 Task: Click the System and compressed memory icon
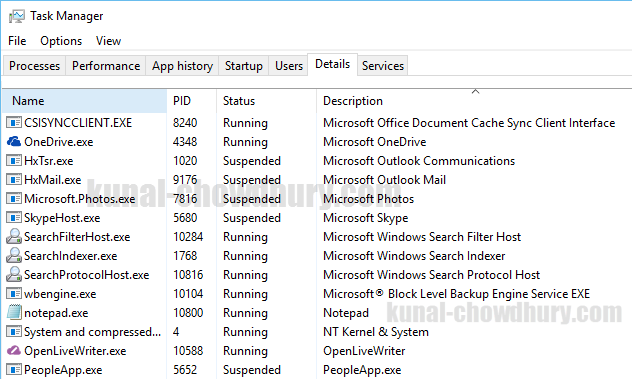coord(14,331)
